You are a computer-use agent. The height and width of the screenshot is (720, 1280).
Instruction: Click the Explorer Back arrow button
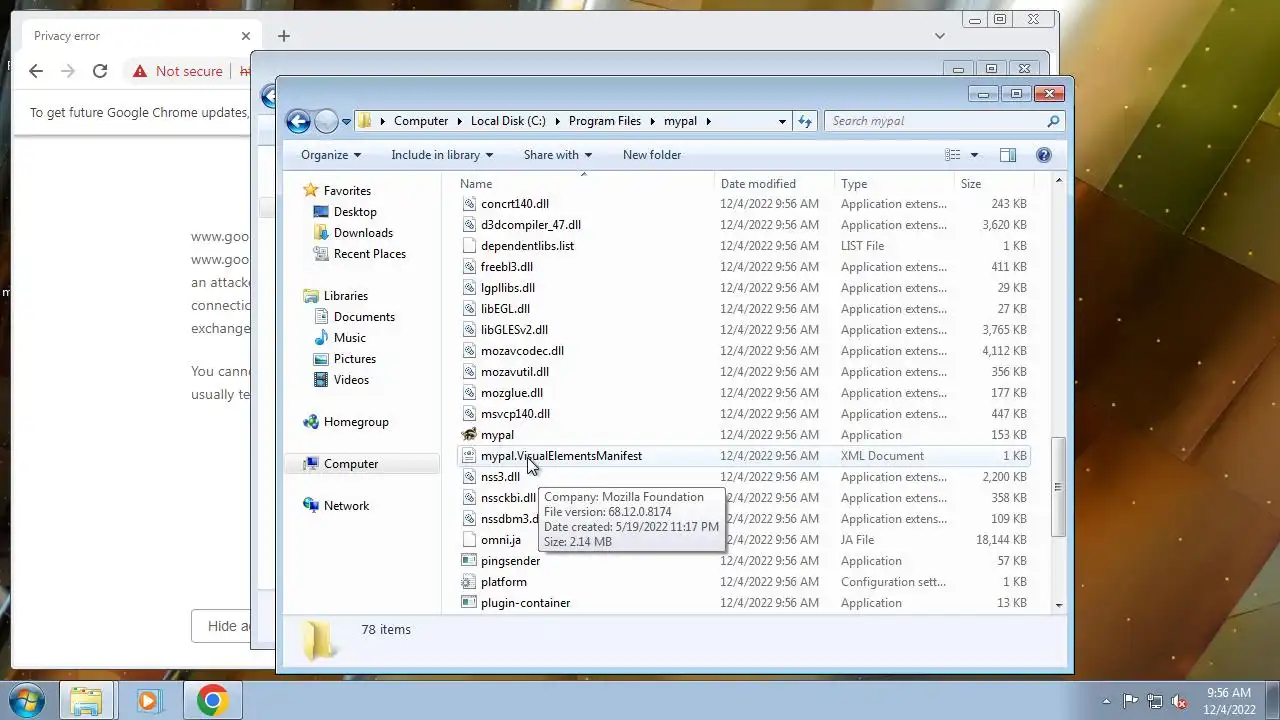298,121
